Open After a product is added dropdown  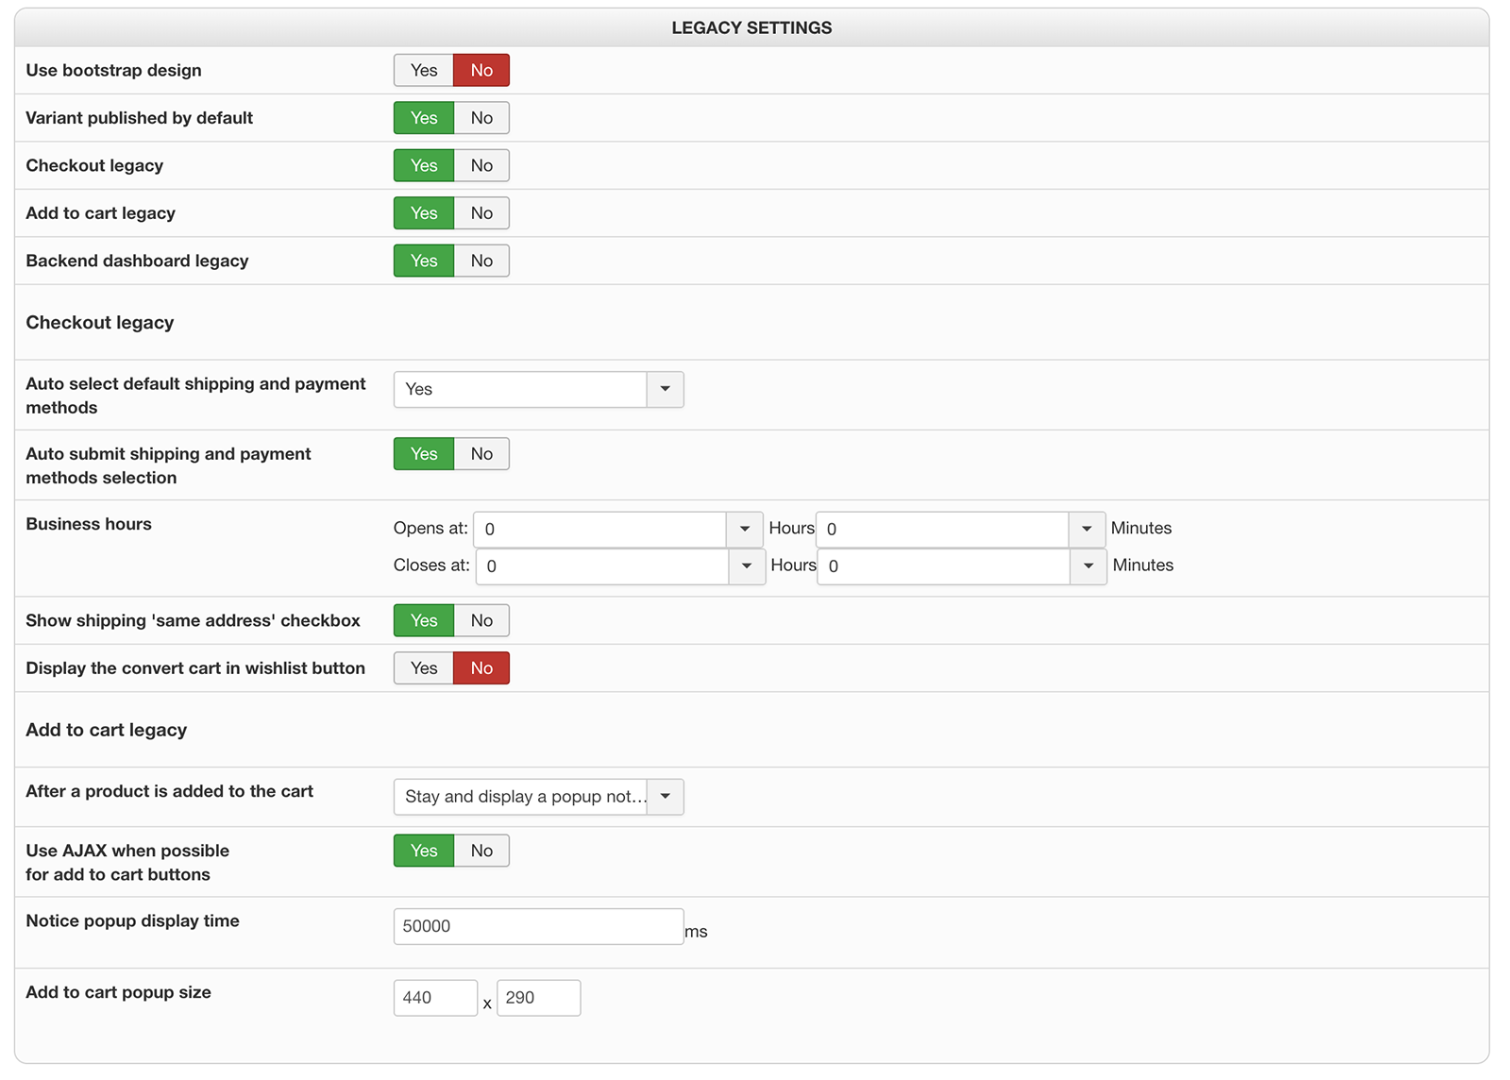click(x=538, y=797)
